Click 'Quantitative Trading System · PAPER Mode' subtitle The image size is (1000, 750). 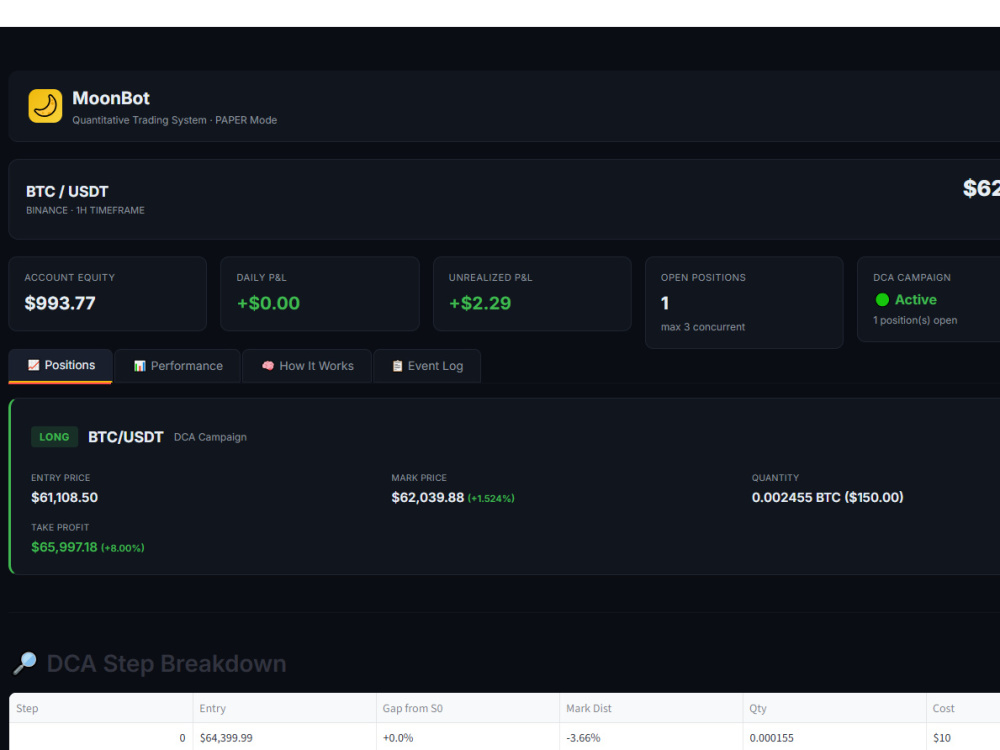174,120
